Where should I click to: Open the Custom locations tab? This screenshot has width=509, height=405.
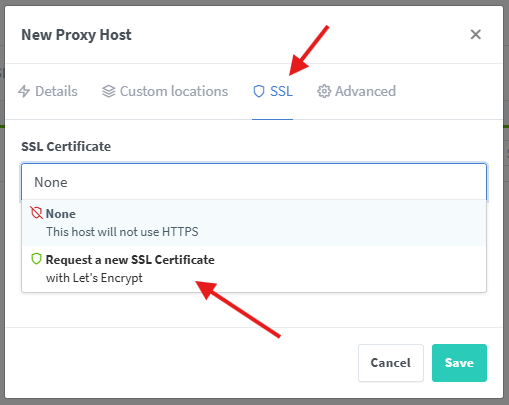pyautogui.click(x=165, y=91)
